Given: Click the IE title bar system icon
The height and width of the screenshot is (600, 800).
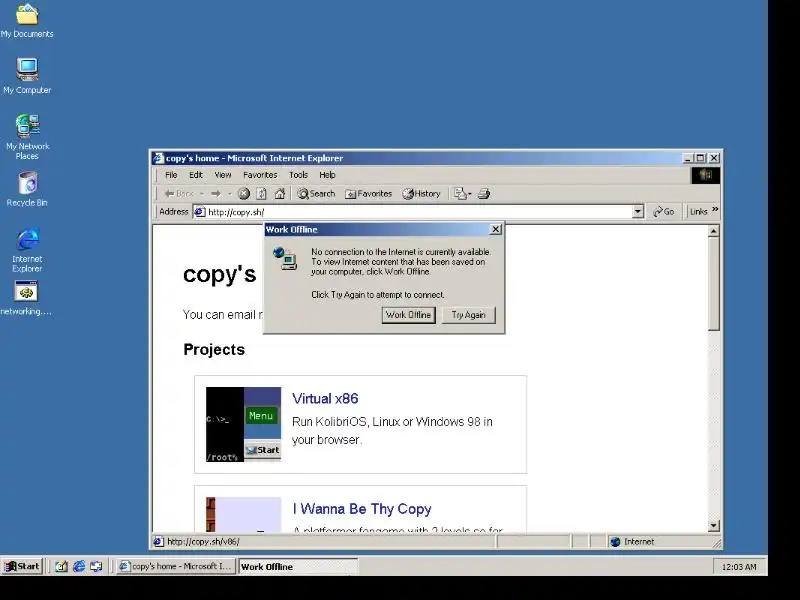Looking at the screenshot, I should pos(158,158).
